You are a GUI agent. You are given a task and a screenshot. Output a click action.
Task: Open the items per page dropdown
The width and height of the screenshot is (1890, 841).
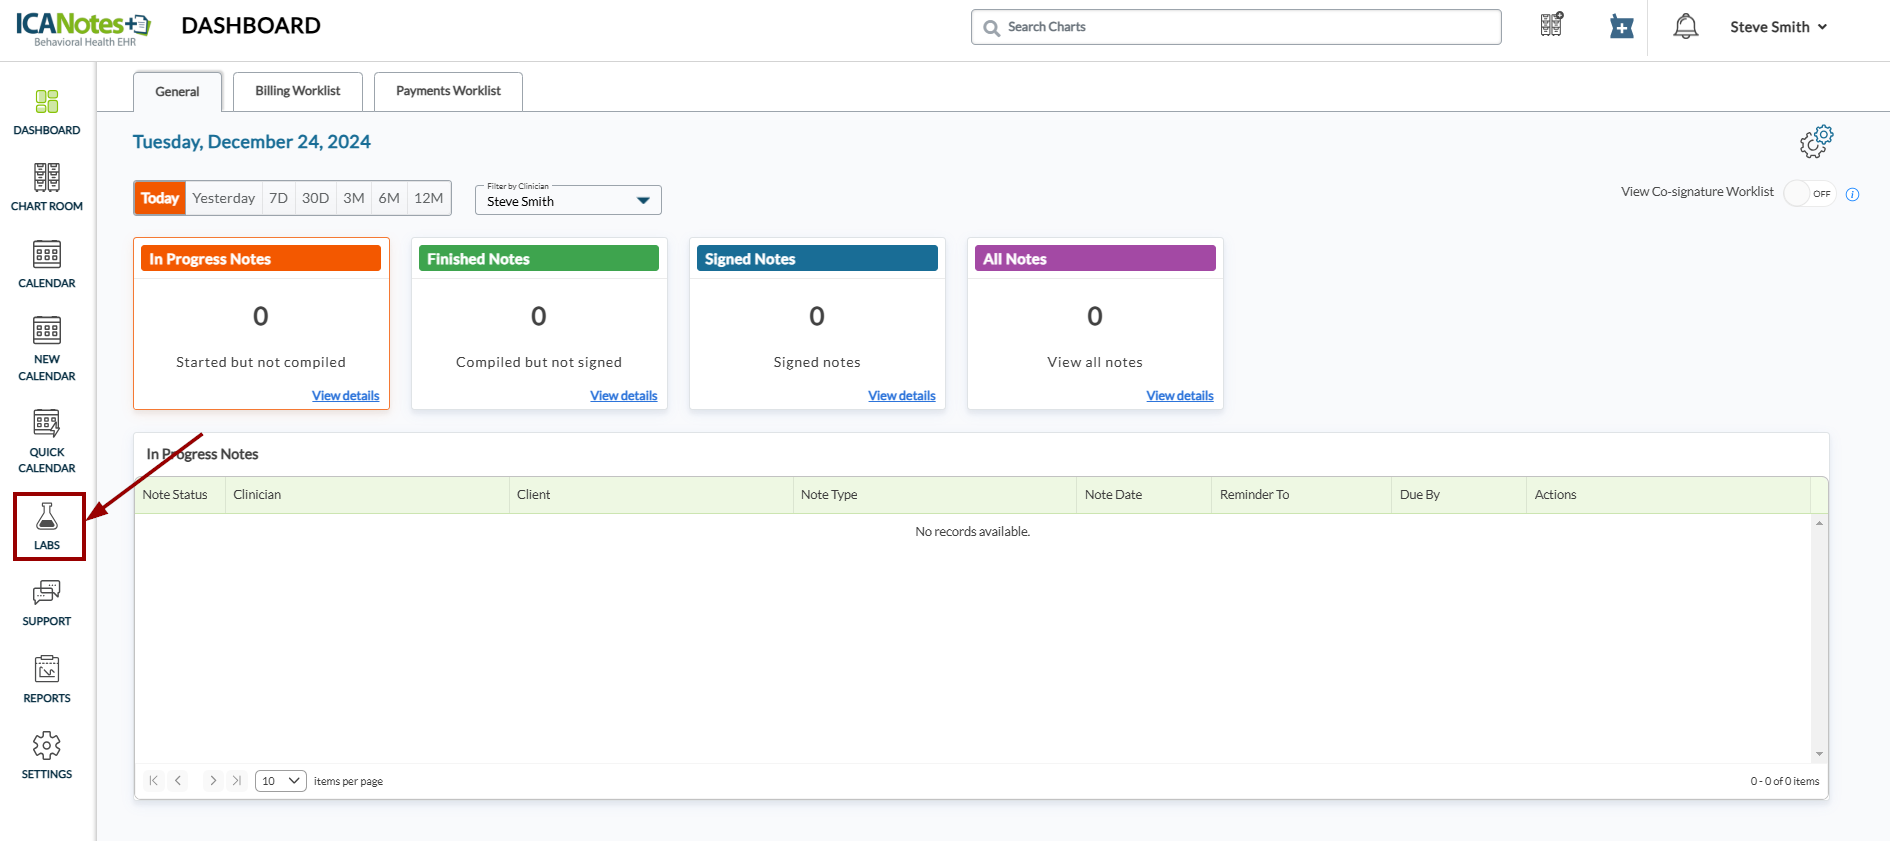tap(281, 781)
